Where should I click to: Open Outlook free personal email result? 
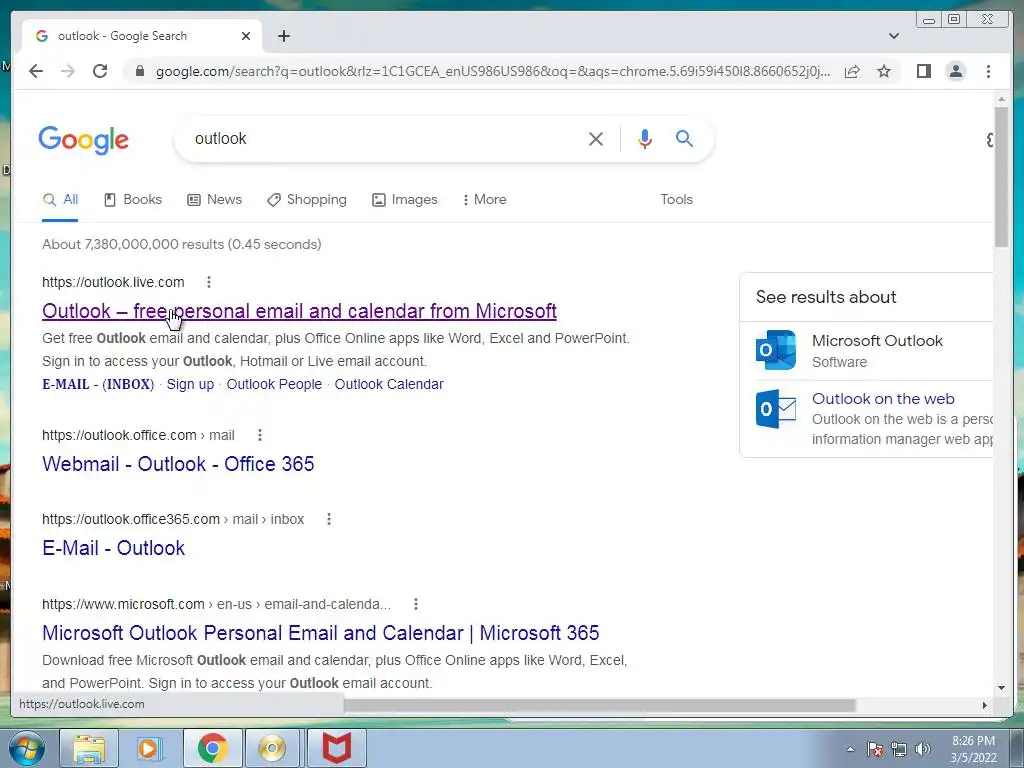tap(299, 311)
